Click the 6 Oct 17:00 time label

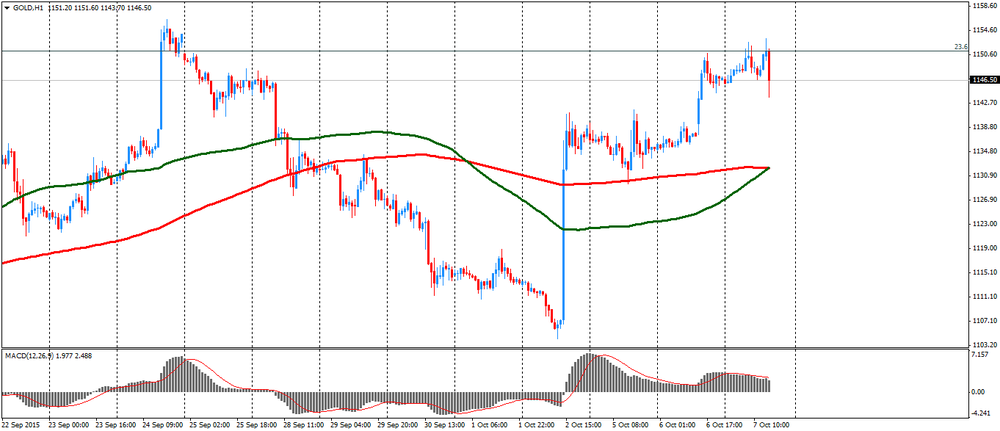pyautogui.click(x=723, y=423)
